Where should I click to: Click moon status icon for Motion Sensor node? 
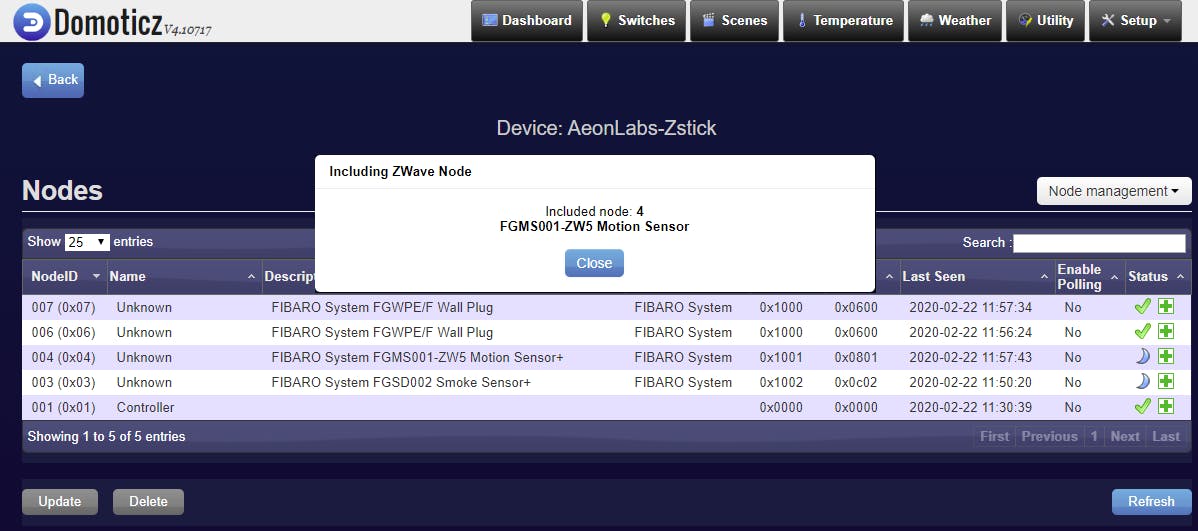click(x=1143, y=357)
